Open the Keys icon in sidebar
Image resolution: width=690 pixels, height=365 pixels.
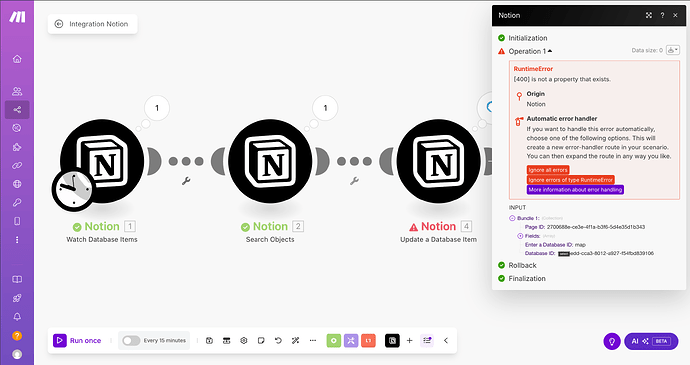click(x=17, y=203)
